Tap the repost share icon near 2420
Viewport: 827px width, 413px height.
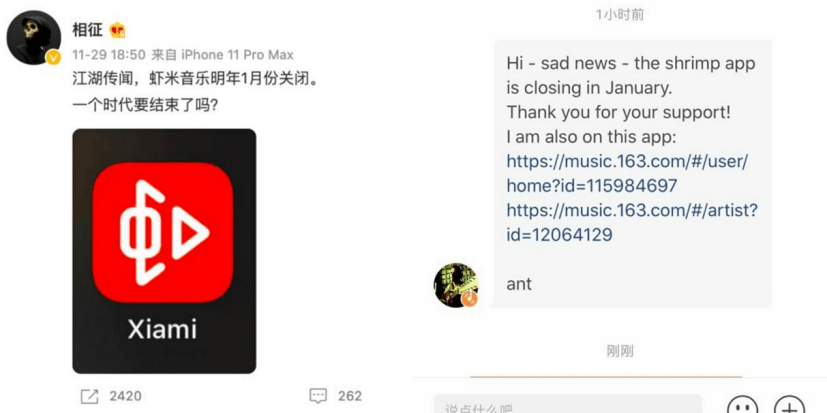point(89,396)
